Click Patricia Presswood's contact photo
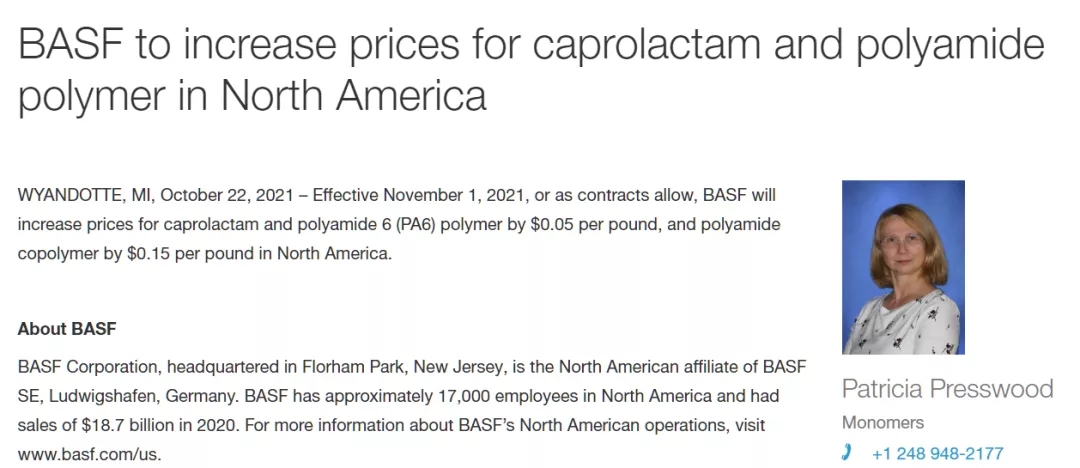The image size is (1080, 468). (x=903, y=267)
